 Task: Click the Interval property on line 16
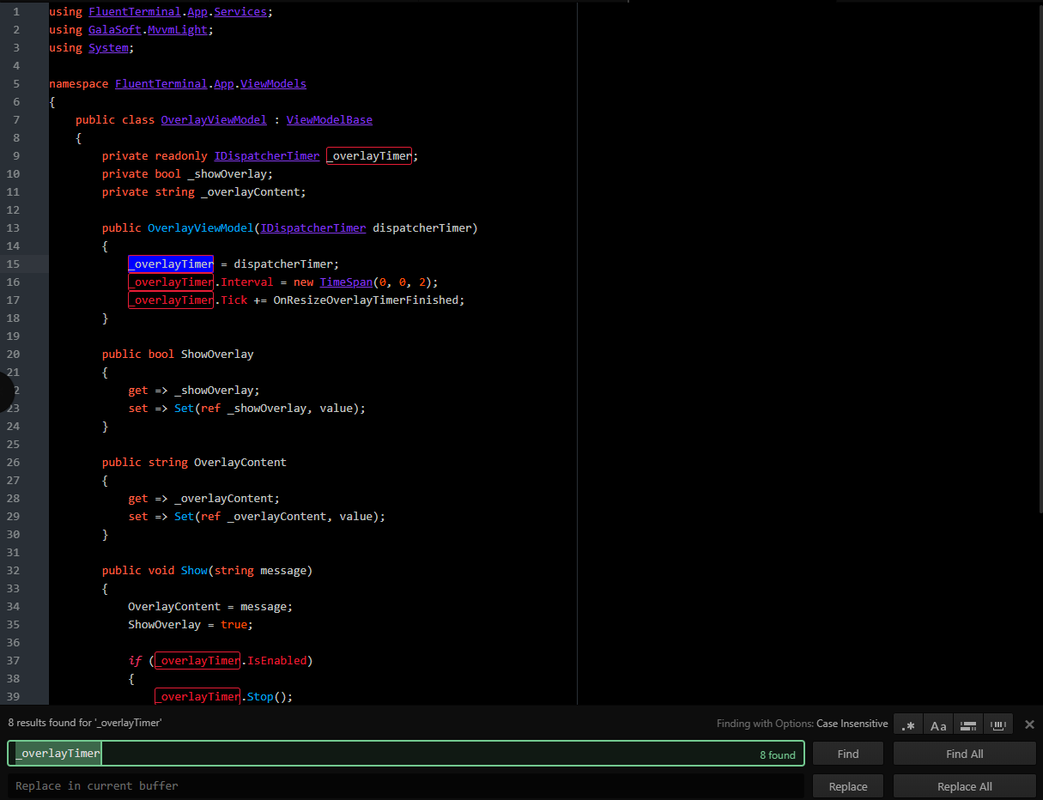[247, 282]
